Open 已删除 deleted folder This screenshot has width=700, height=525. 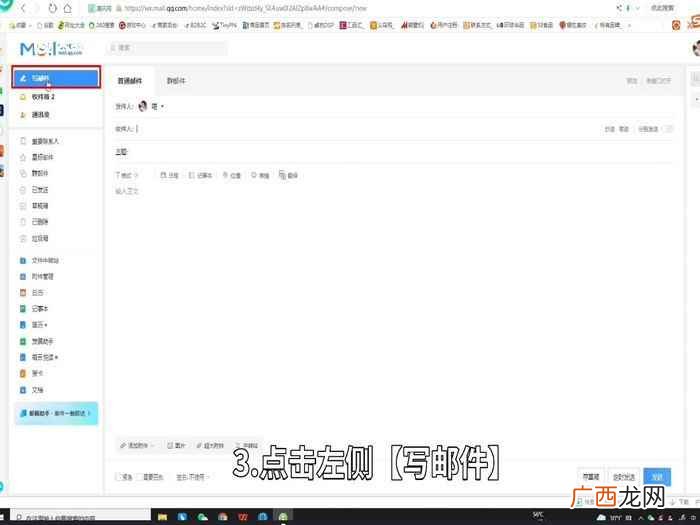coord(39,222)
